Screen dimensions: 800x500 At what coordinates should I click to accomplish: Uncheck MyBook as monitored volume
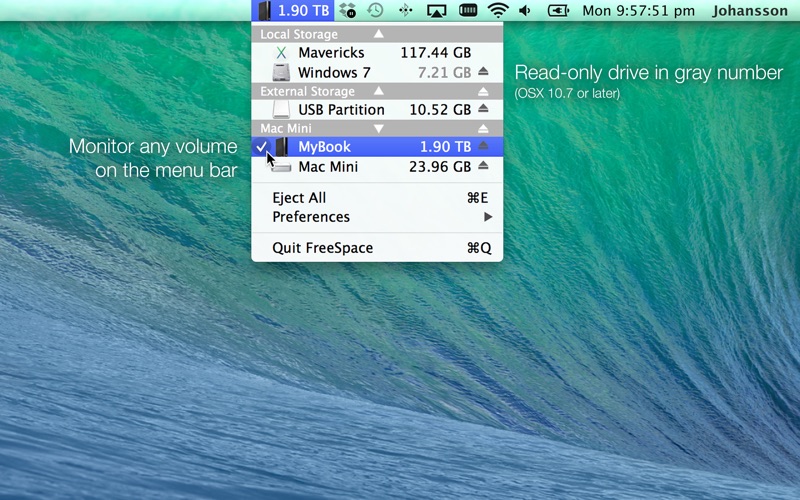377,147
